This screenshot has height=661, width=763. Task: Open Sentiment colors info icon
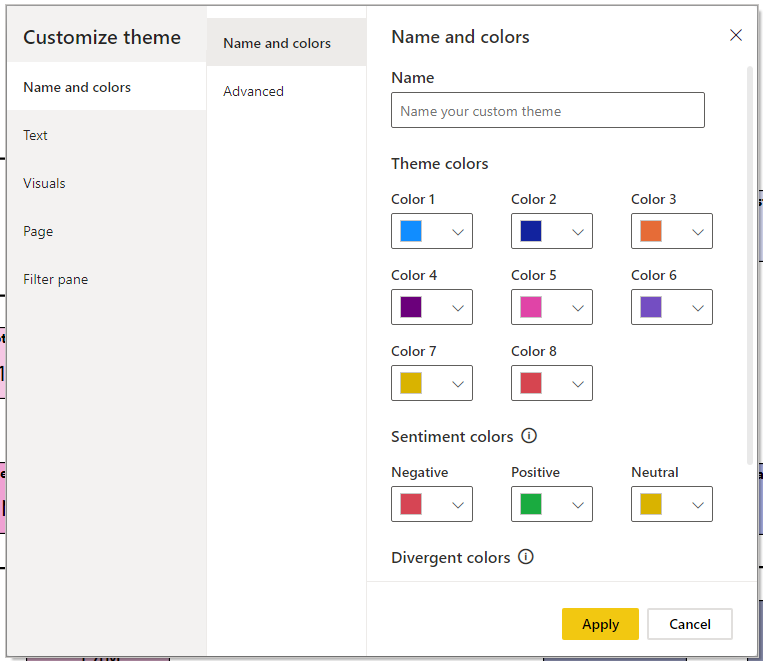(x=529, y=436)
